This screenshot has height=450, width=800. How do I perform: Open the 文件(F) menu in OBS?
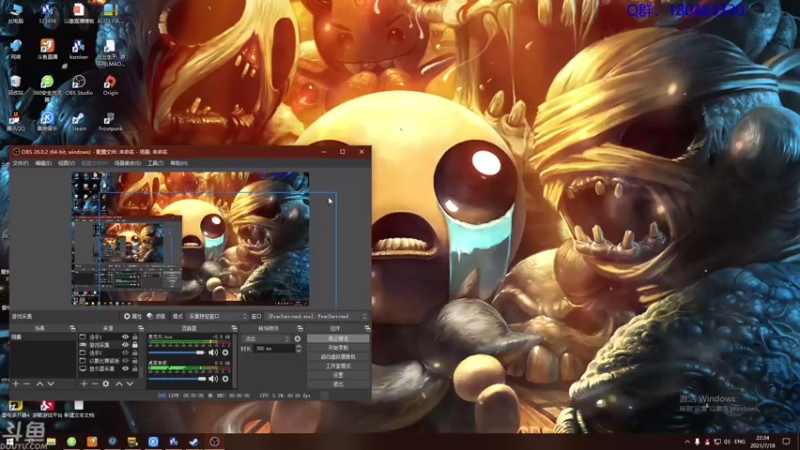click(20, 163)
